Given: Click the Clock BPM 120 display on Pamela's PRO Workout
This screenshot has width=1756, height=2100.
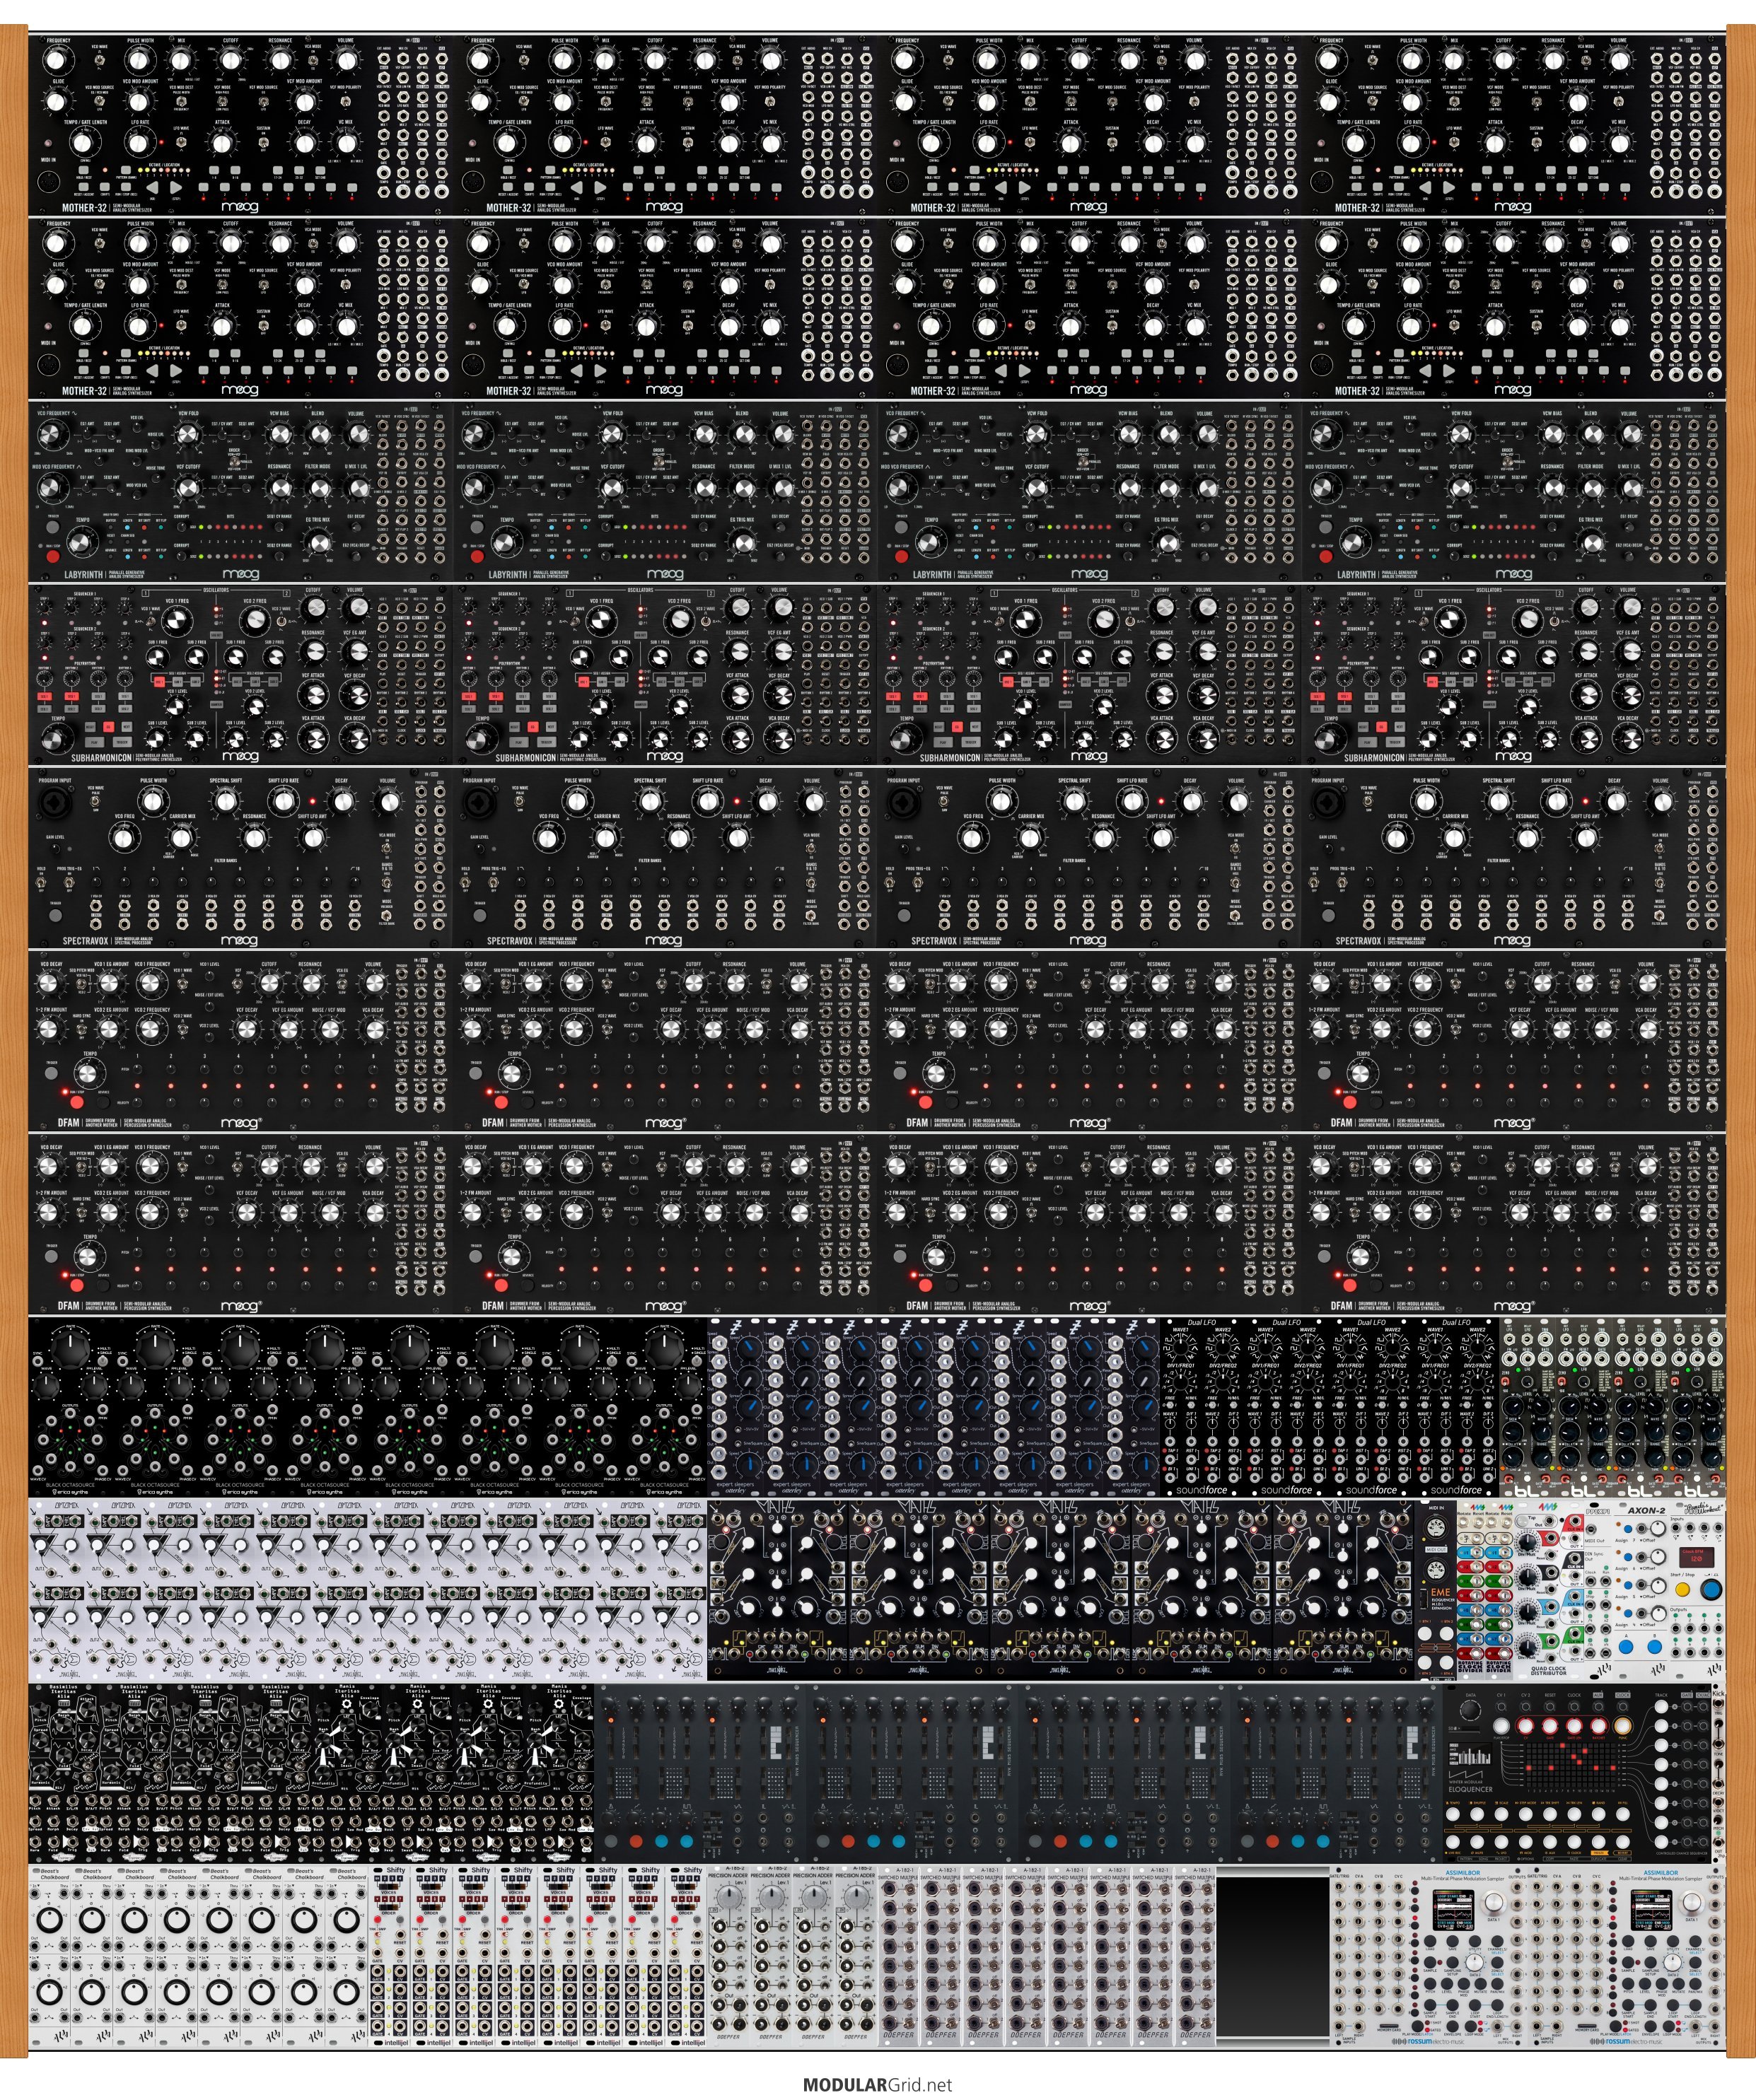Looking at the screenshot, I should (1696, 1558).
